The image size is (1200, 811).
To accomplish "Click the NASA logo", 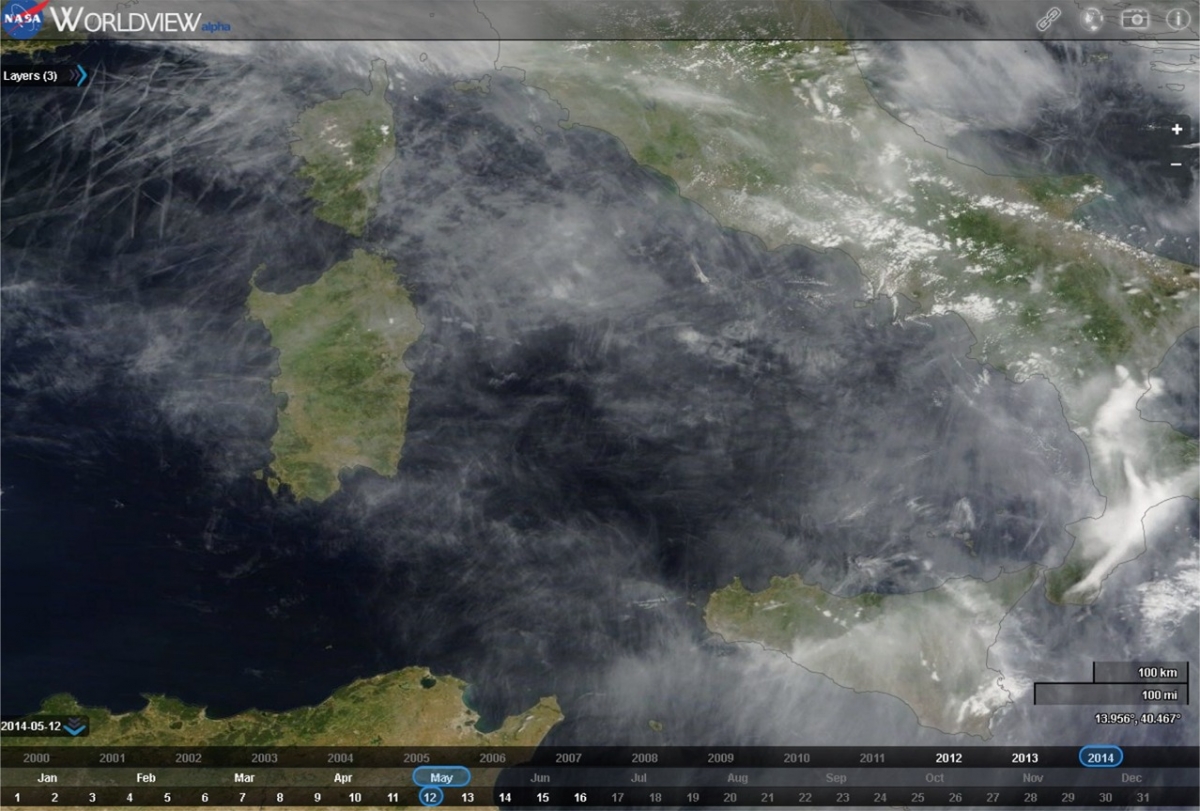I will pyautogui.click(x=22, y=19).
